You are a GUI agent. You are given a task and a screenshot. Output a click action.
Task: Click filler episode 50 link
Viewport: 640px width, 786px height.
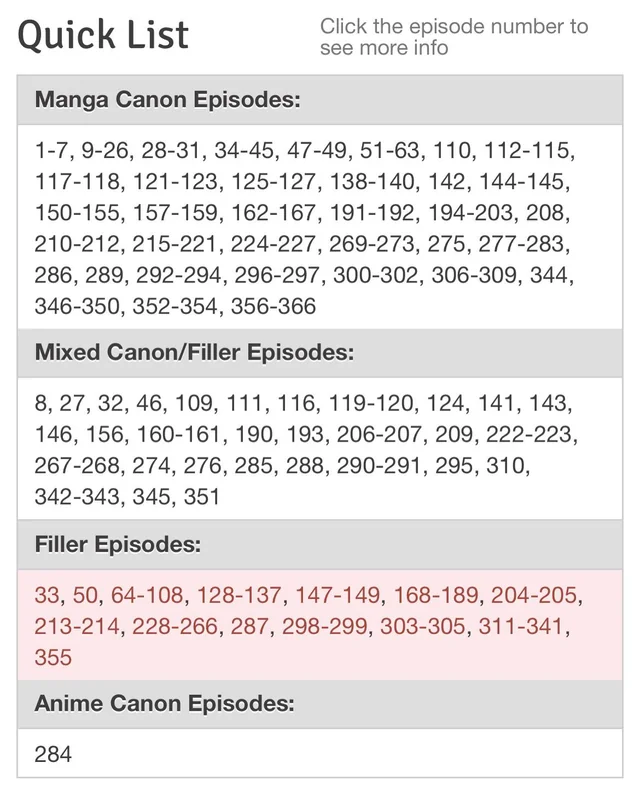pyautogui.click(x=86, y=596)
